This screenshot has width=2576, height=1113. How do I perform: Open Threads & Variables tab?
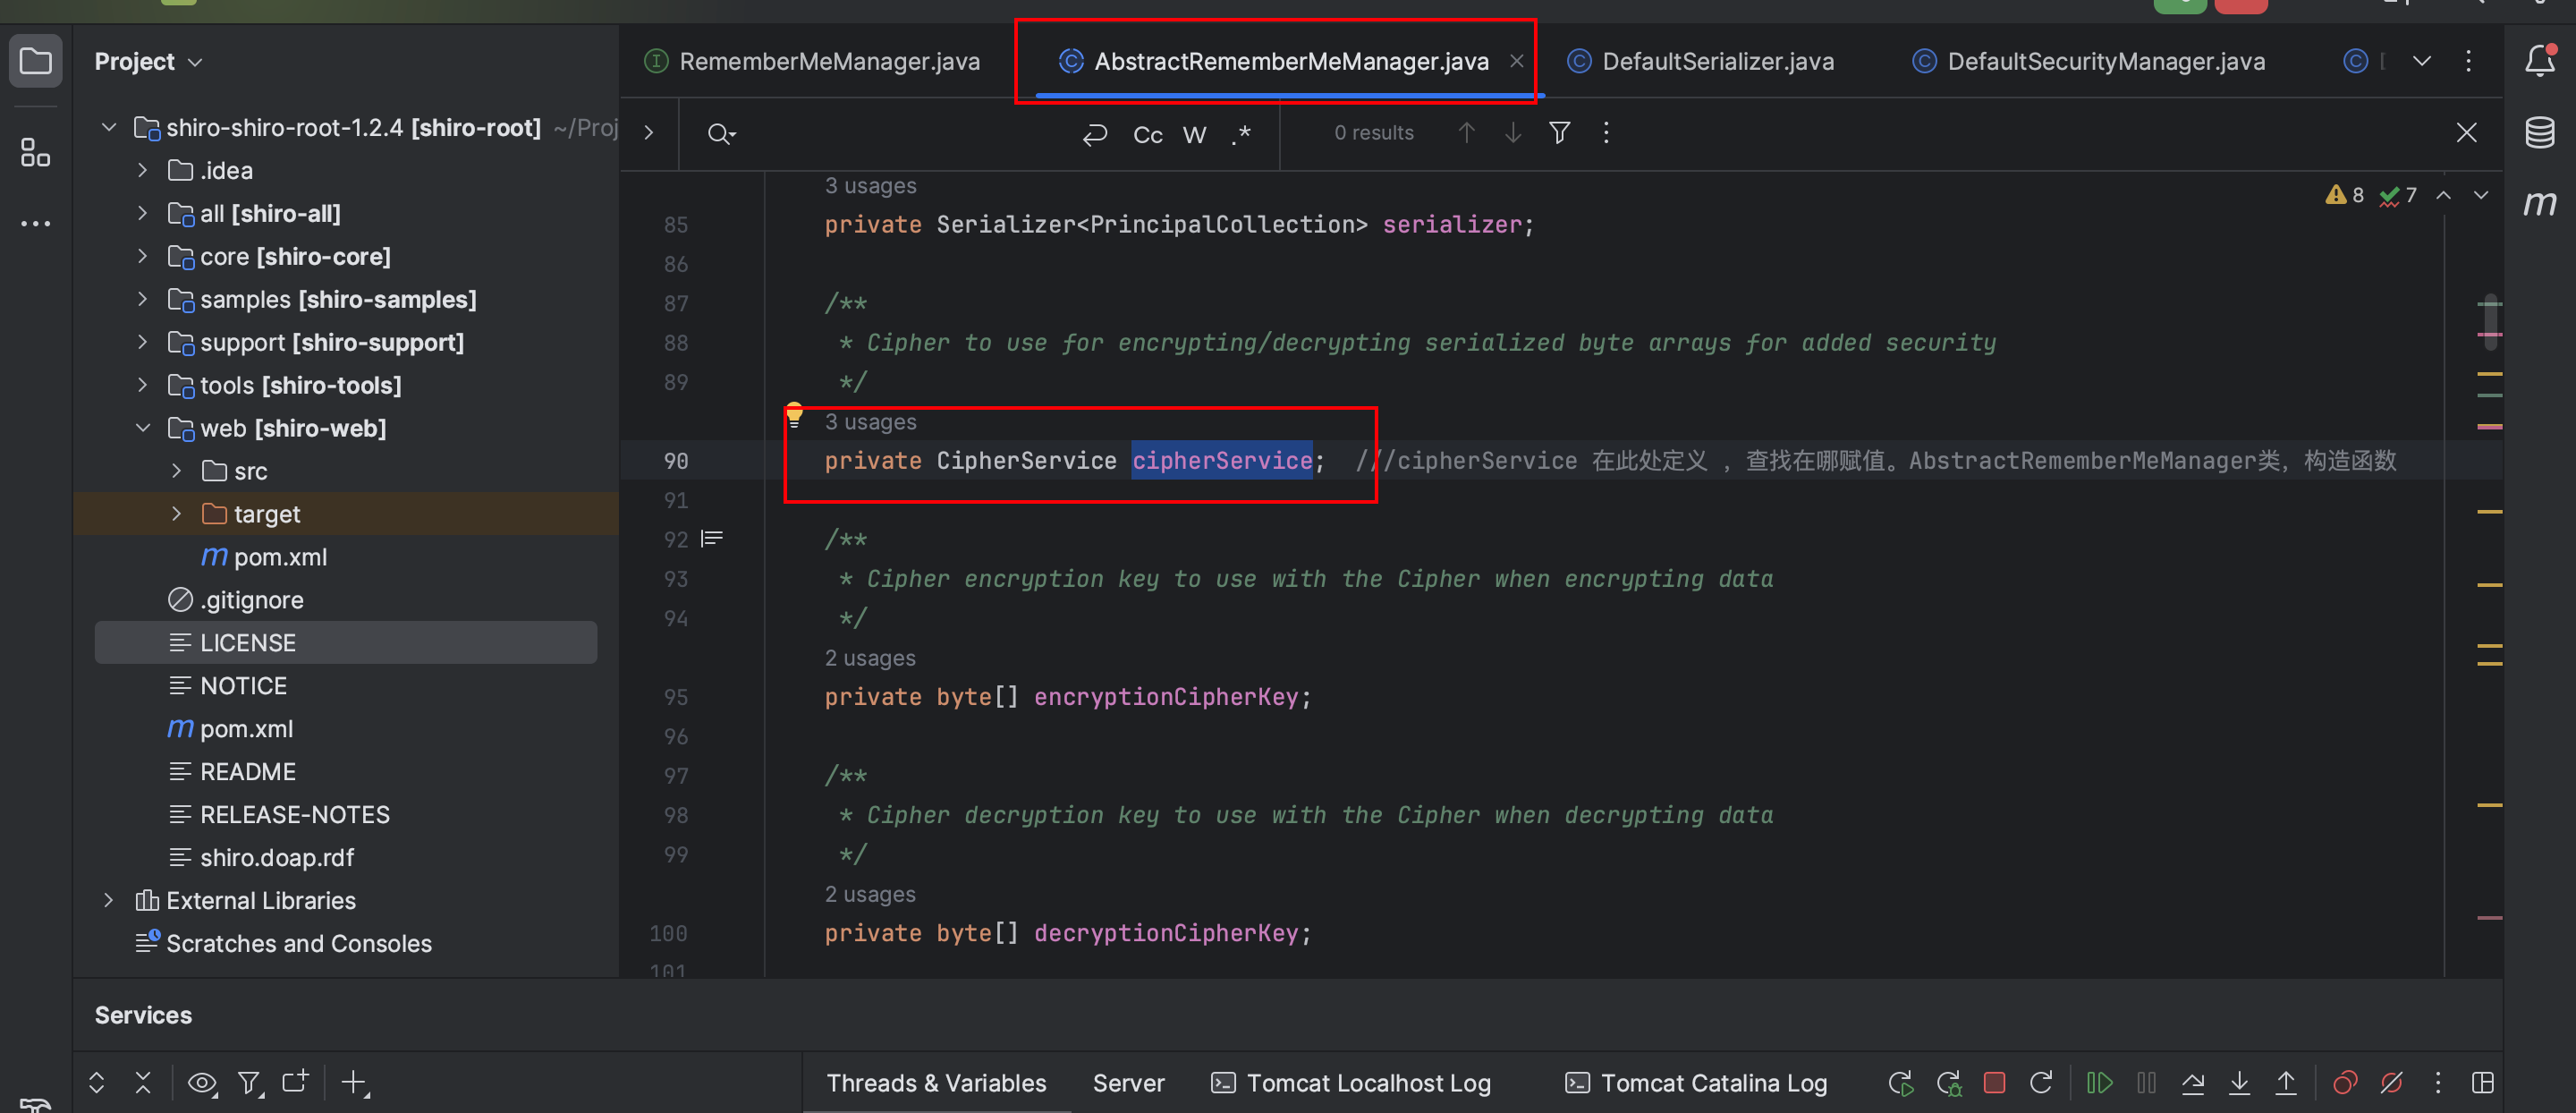[936, 1083]
